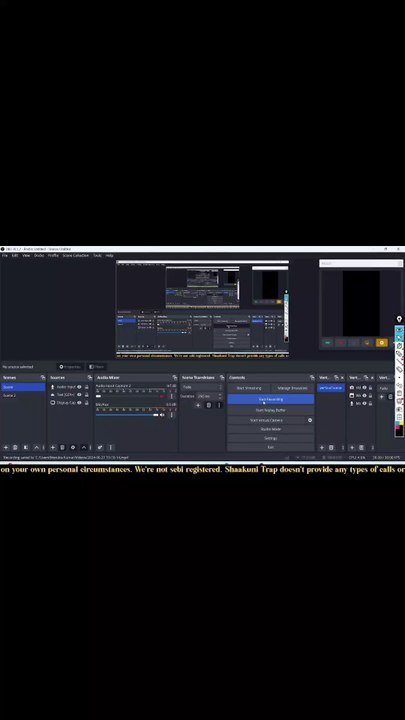
Task: Adjust the Mic/Aux volume slider
Action: point(128,415)
